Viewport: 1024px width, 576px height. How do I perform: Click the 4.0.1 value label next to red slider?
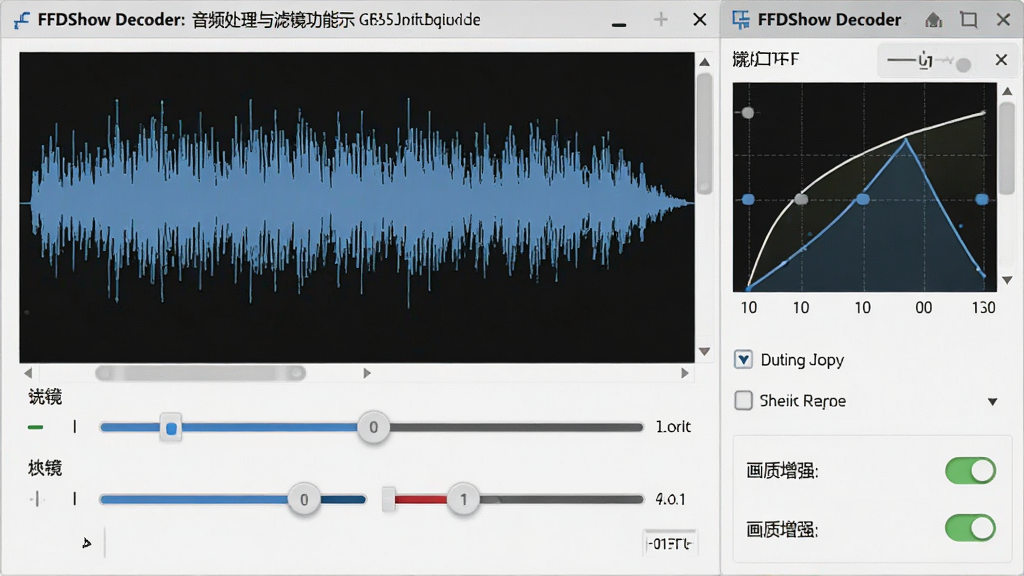671,500
